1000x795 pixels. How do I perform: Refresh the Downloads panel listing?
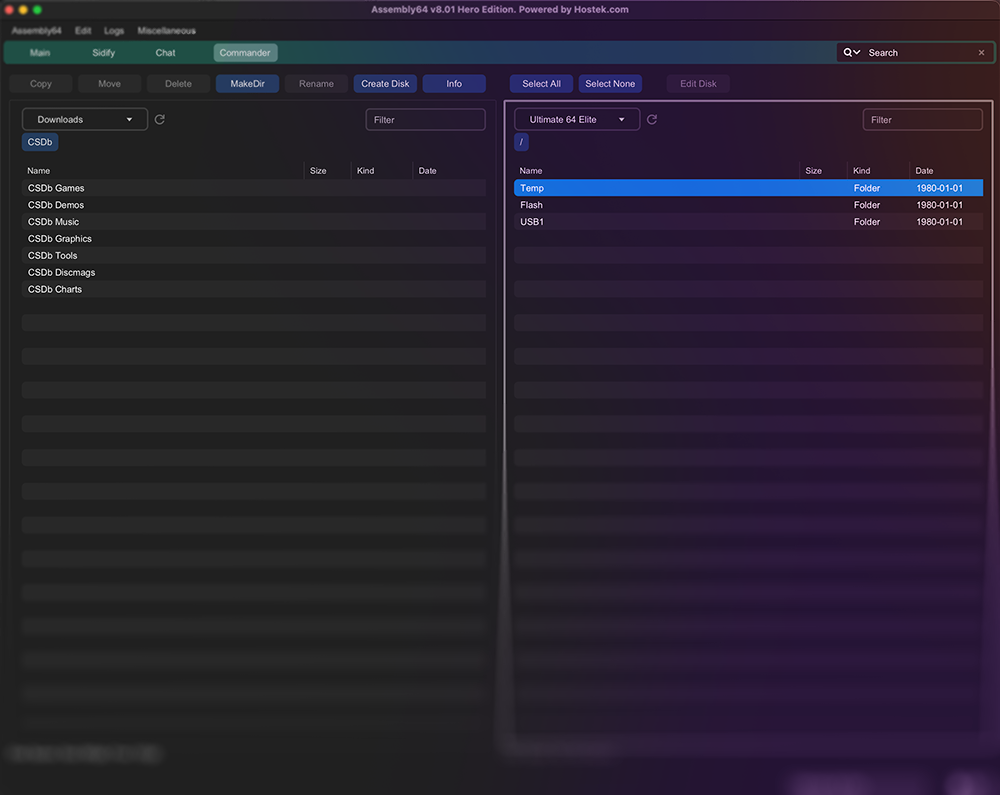(x=160, y=120)
